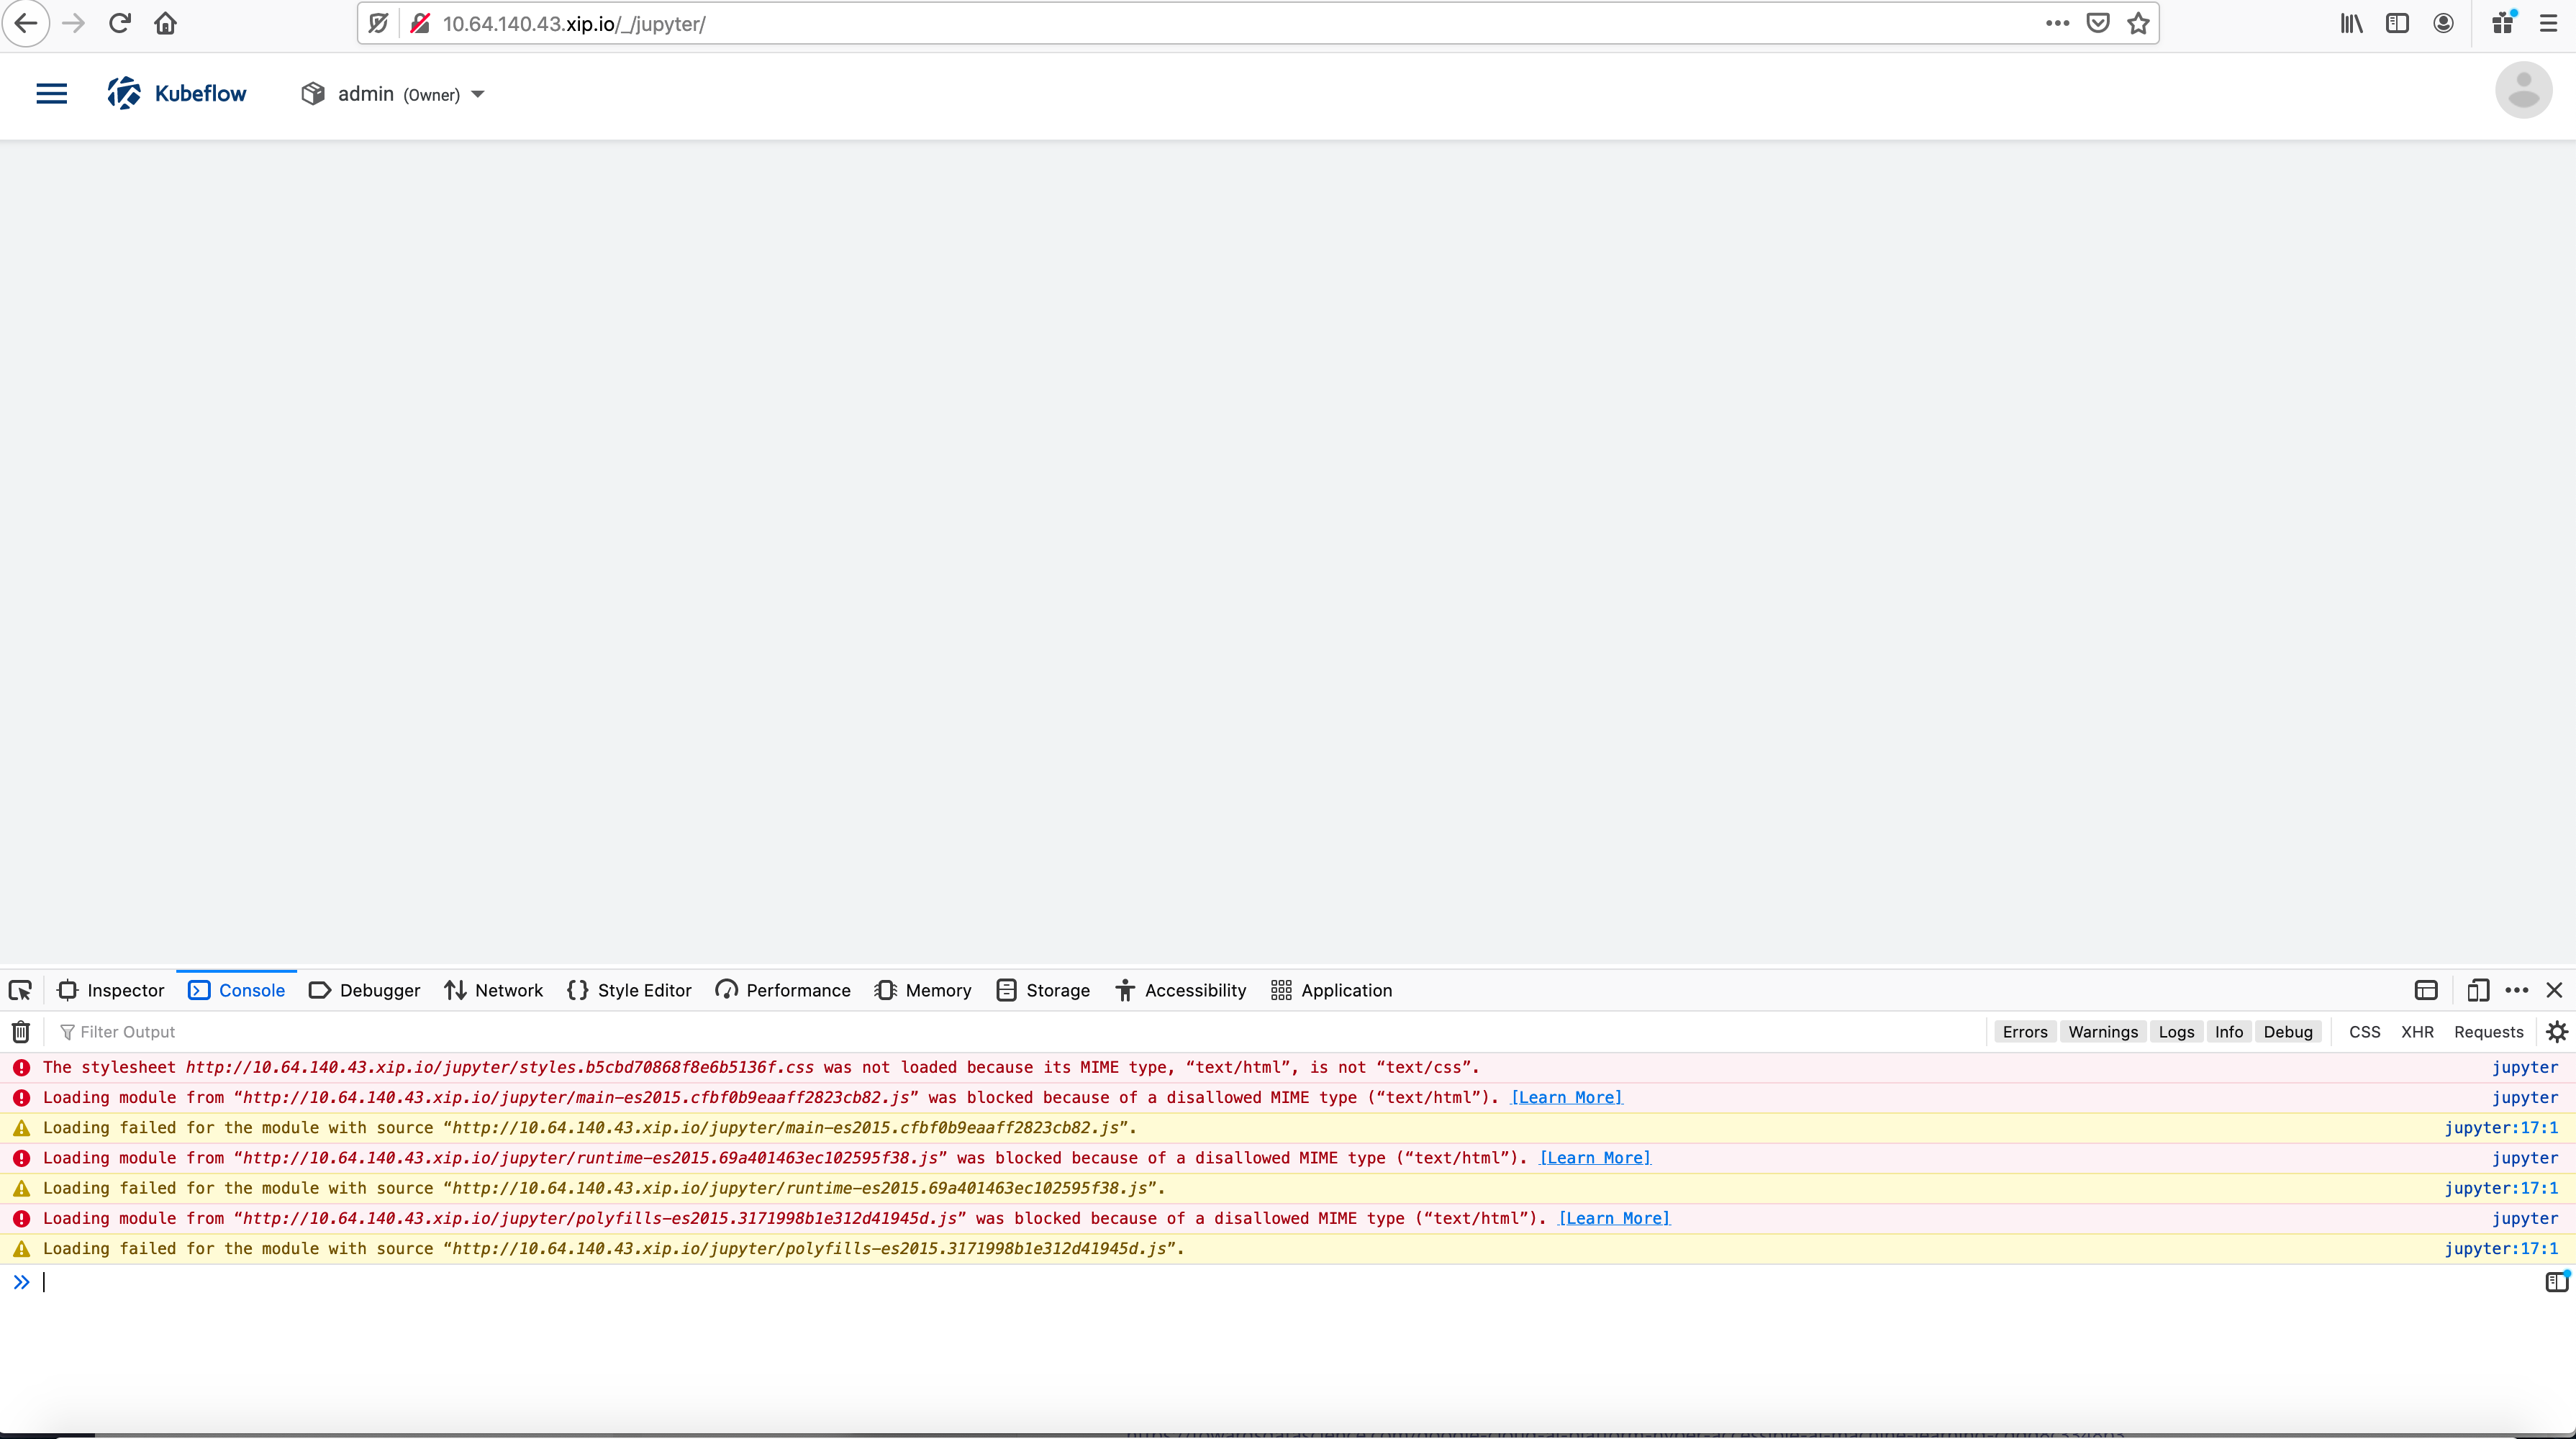The height and width of the screenshot is (1439, 2576).
Task: Clear the console output with trash icon
Action: 20,1031
